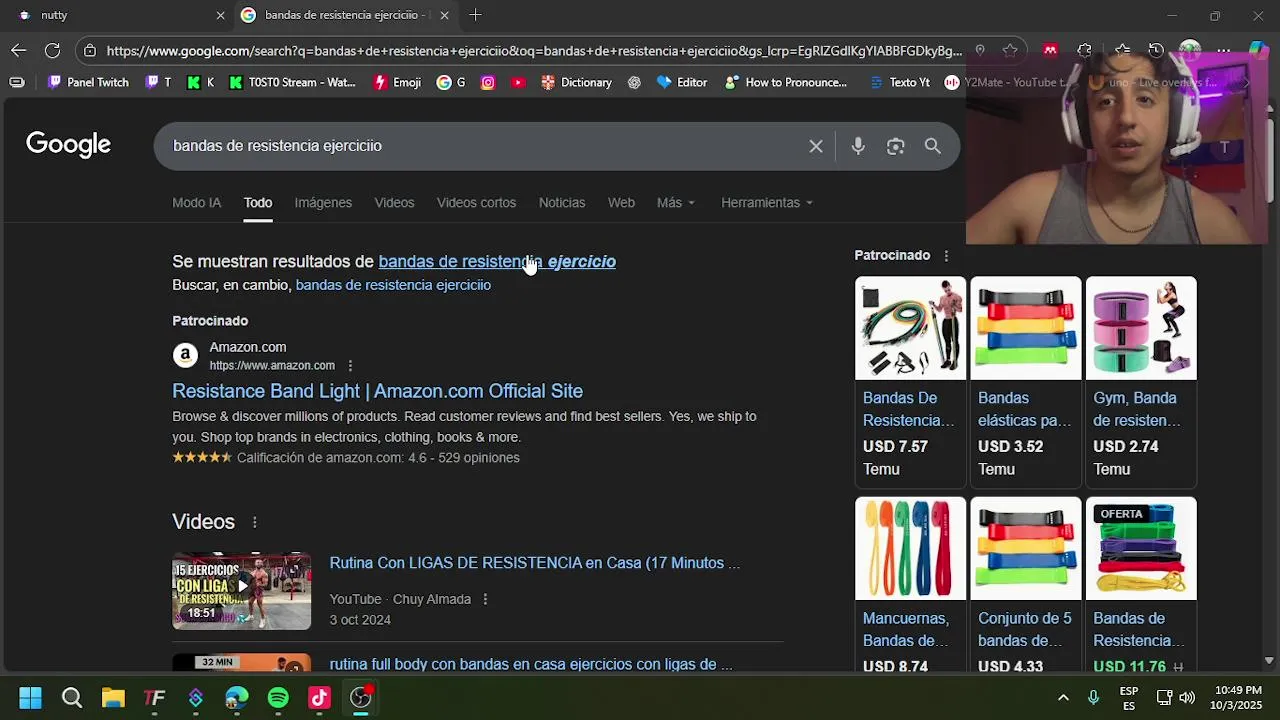Screen dimensions: 1280x720
Task: Click the browser address bar URL
Action: coord(534,50)
